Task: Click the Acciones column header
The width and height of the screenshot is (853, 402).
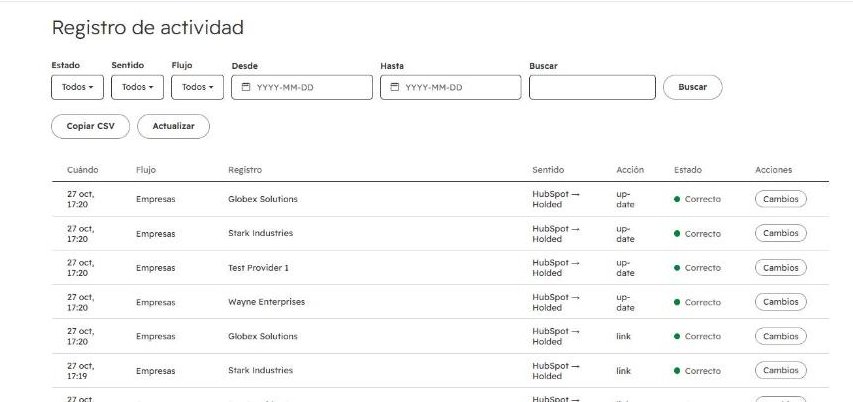Action: [x=774, y=170]
